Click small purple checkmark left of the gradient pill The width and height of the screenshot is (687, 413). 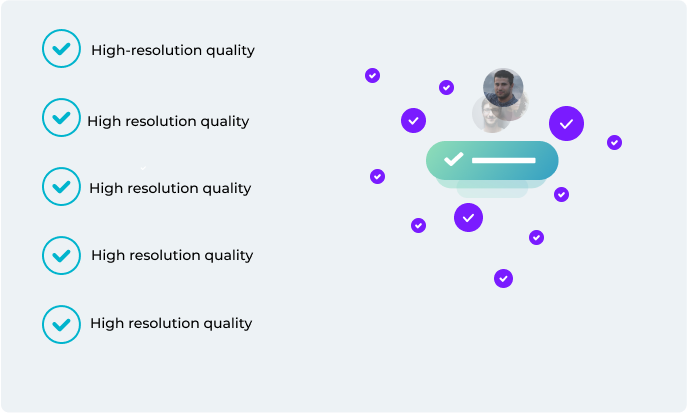click(377, 176)
